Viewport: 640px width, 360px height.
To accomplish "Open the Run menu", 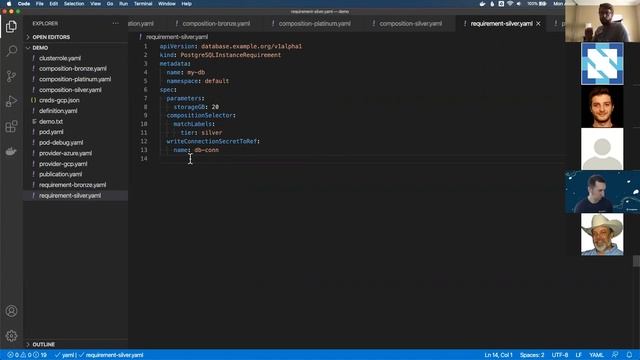I will tap(123, 4).
